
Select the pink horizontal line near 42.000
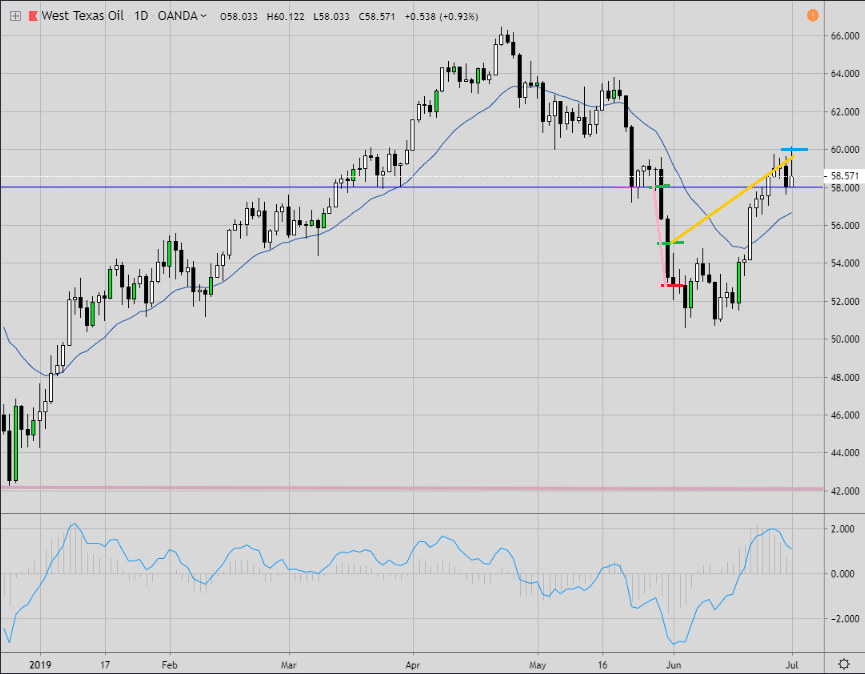click(x=412, y=489)
